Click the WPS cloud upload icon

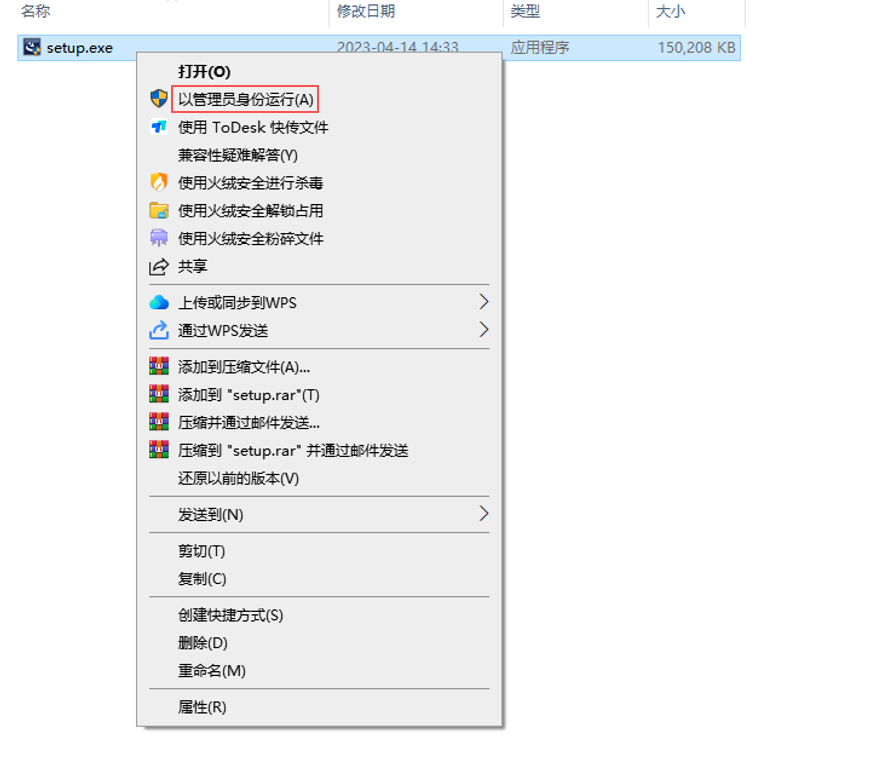(159, 302)
